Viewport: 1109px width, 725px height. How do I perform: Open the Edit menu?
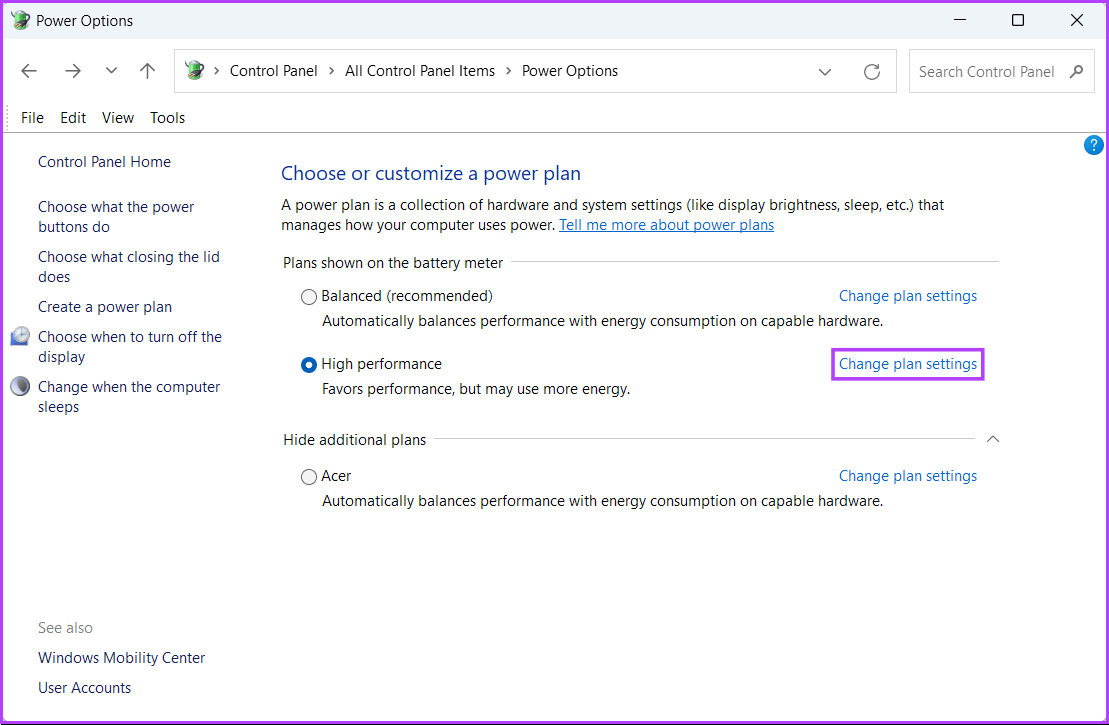point(73,117)
